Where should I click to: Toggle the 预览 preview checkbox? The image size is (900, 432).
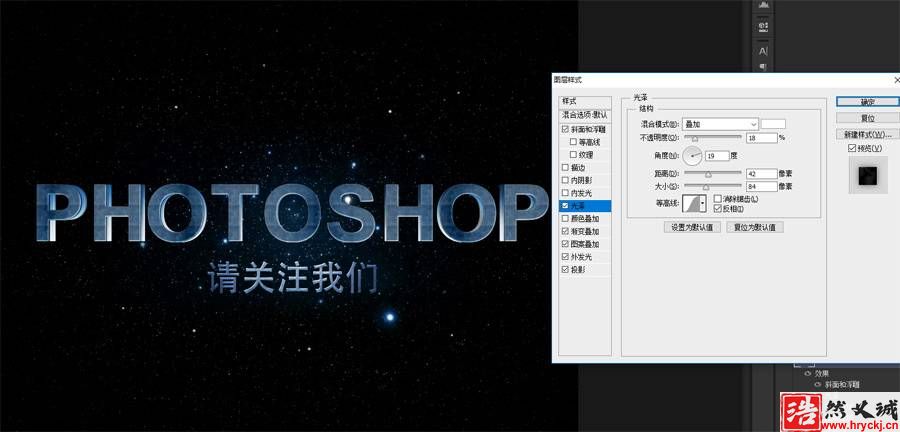[x=852, y=149]
